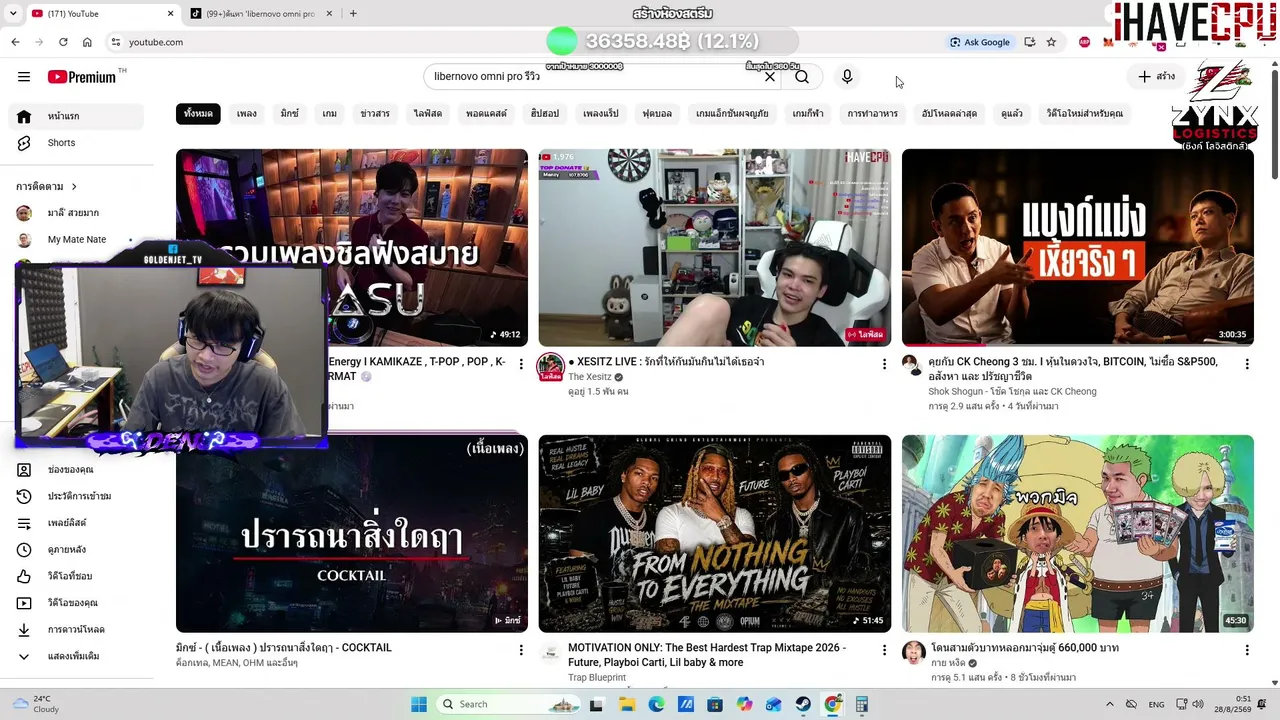
Task: Click the YouTube Premium logo
Action: click(82, 77)
